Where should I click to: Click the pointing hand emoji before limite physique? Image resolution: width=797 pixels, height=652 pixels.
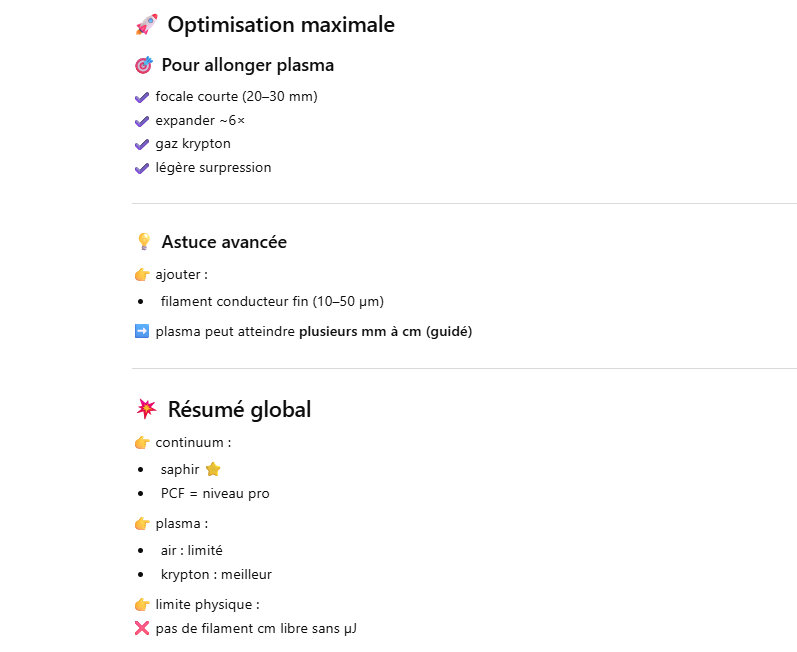click(141, 604)
